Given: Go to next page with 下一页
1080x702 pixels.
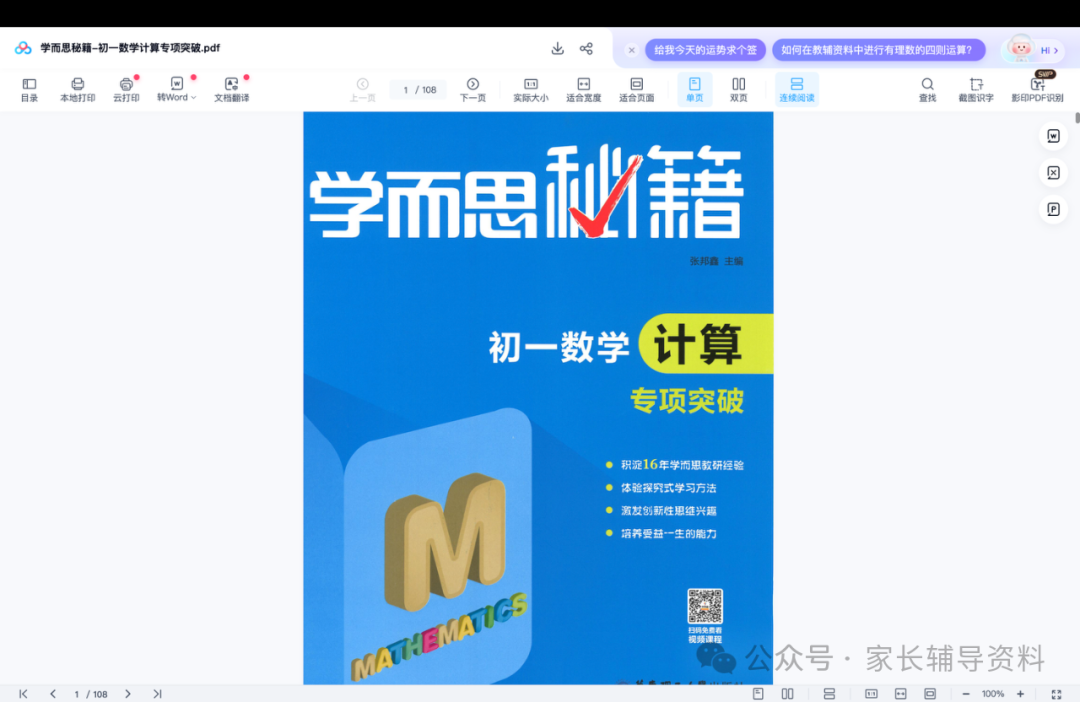Looking at the screenshot, I should point(472,90).
